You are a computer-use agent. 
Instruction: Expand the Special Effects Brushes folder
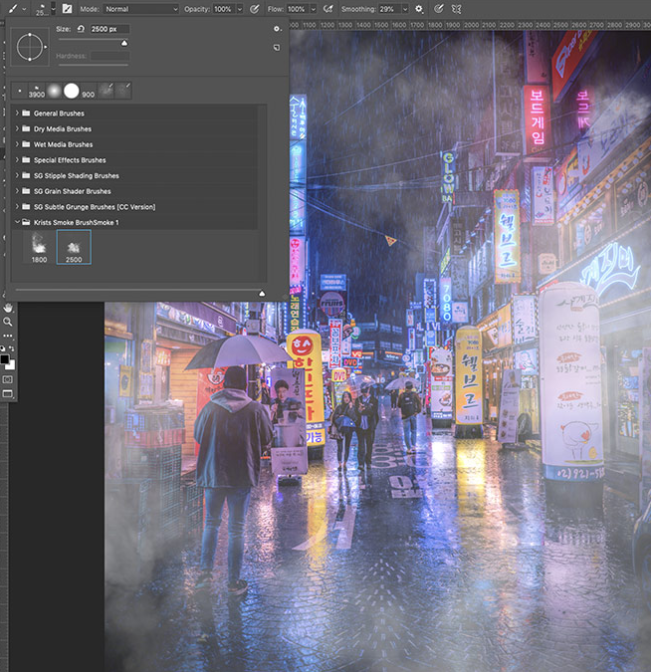point(17,160)
